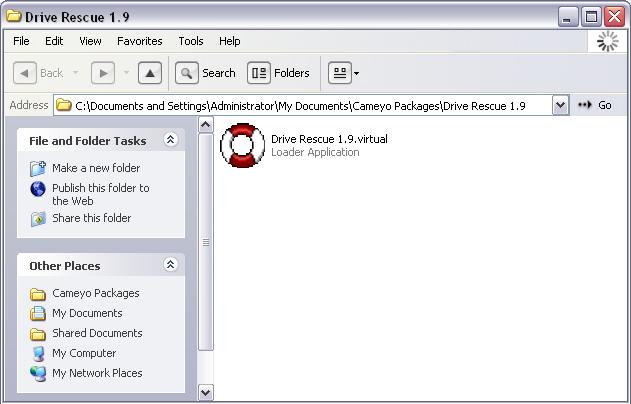Open the Drive Rescue 1.9.virtual lifebuoy icon
Viewport: 631px width, 404px height.
242,145
